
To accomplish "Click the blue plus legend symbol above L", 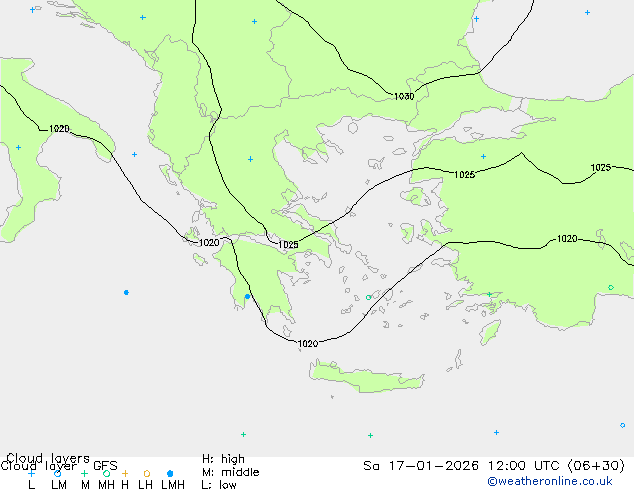I will point(31,473).
